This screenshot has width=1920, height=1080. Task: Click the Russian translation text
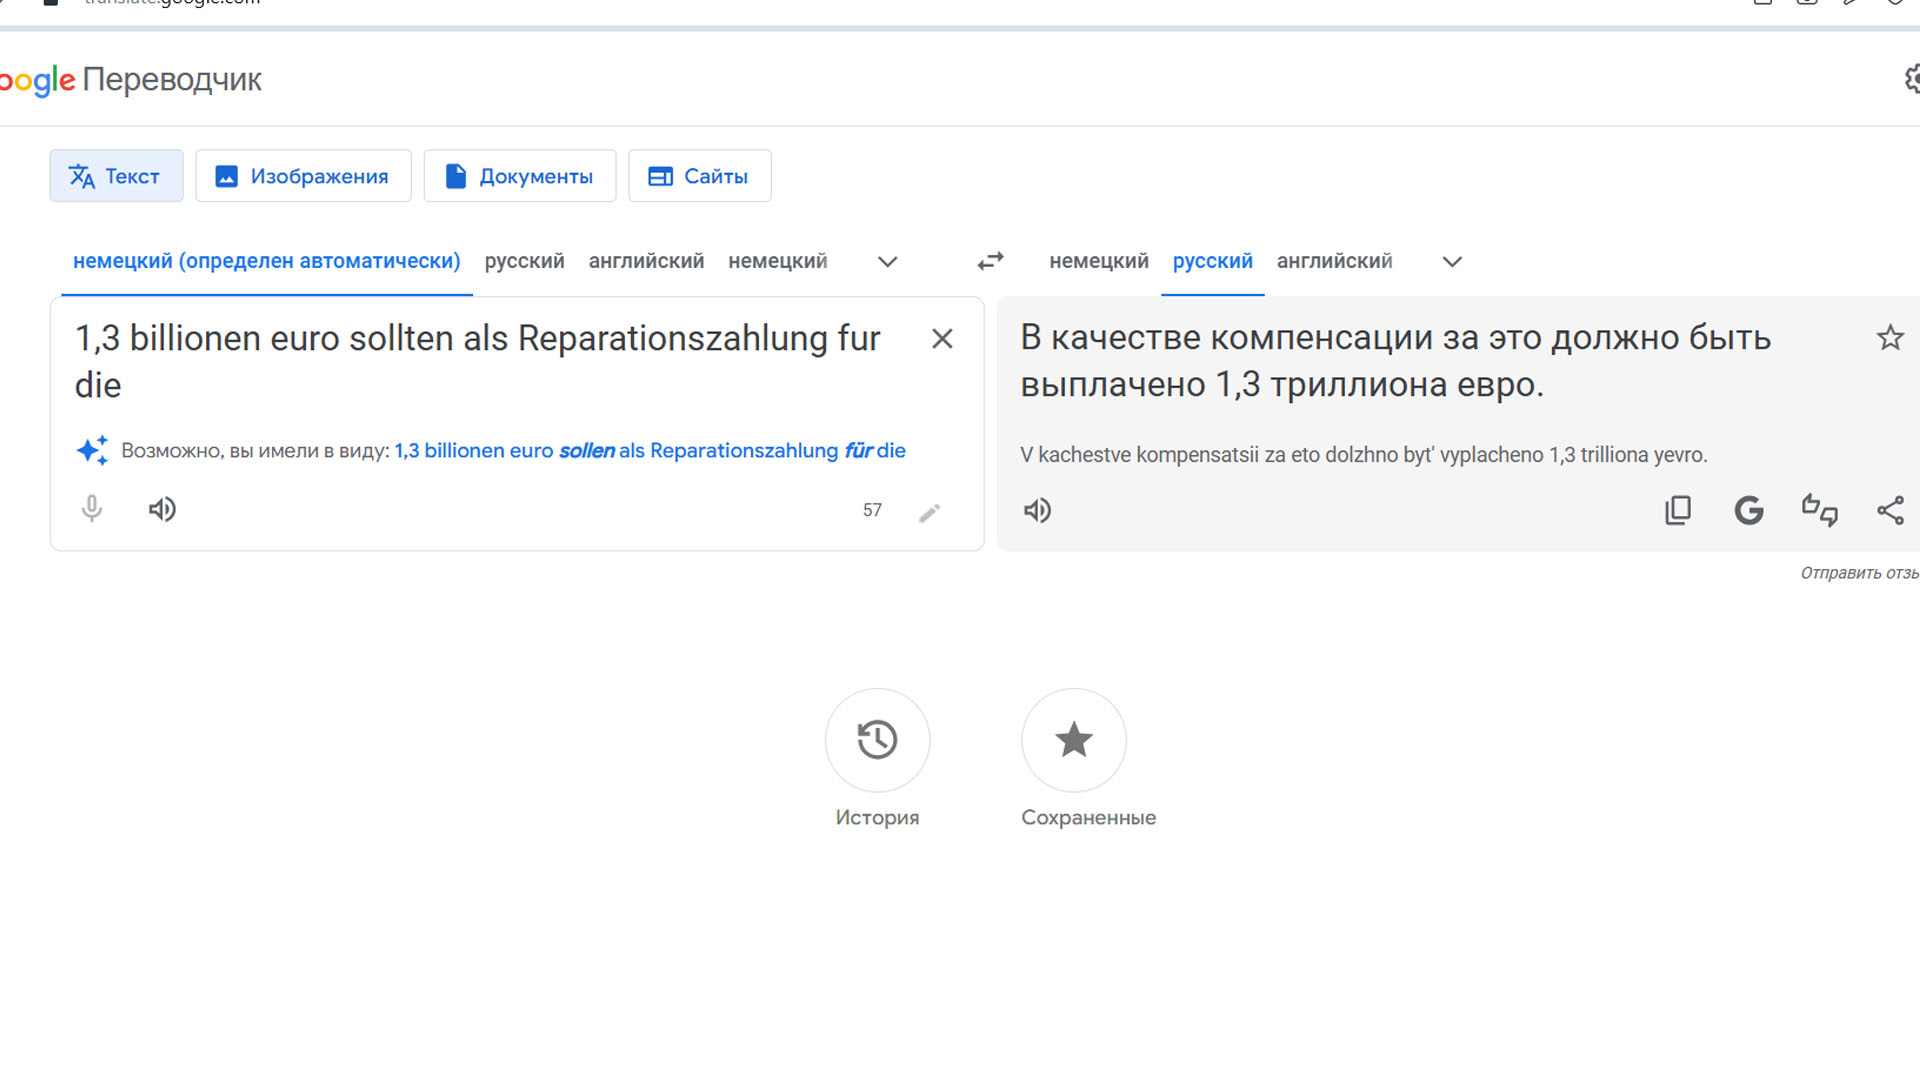click(x=1395, y=361)
